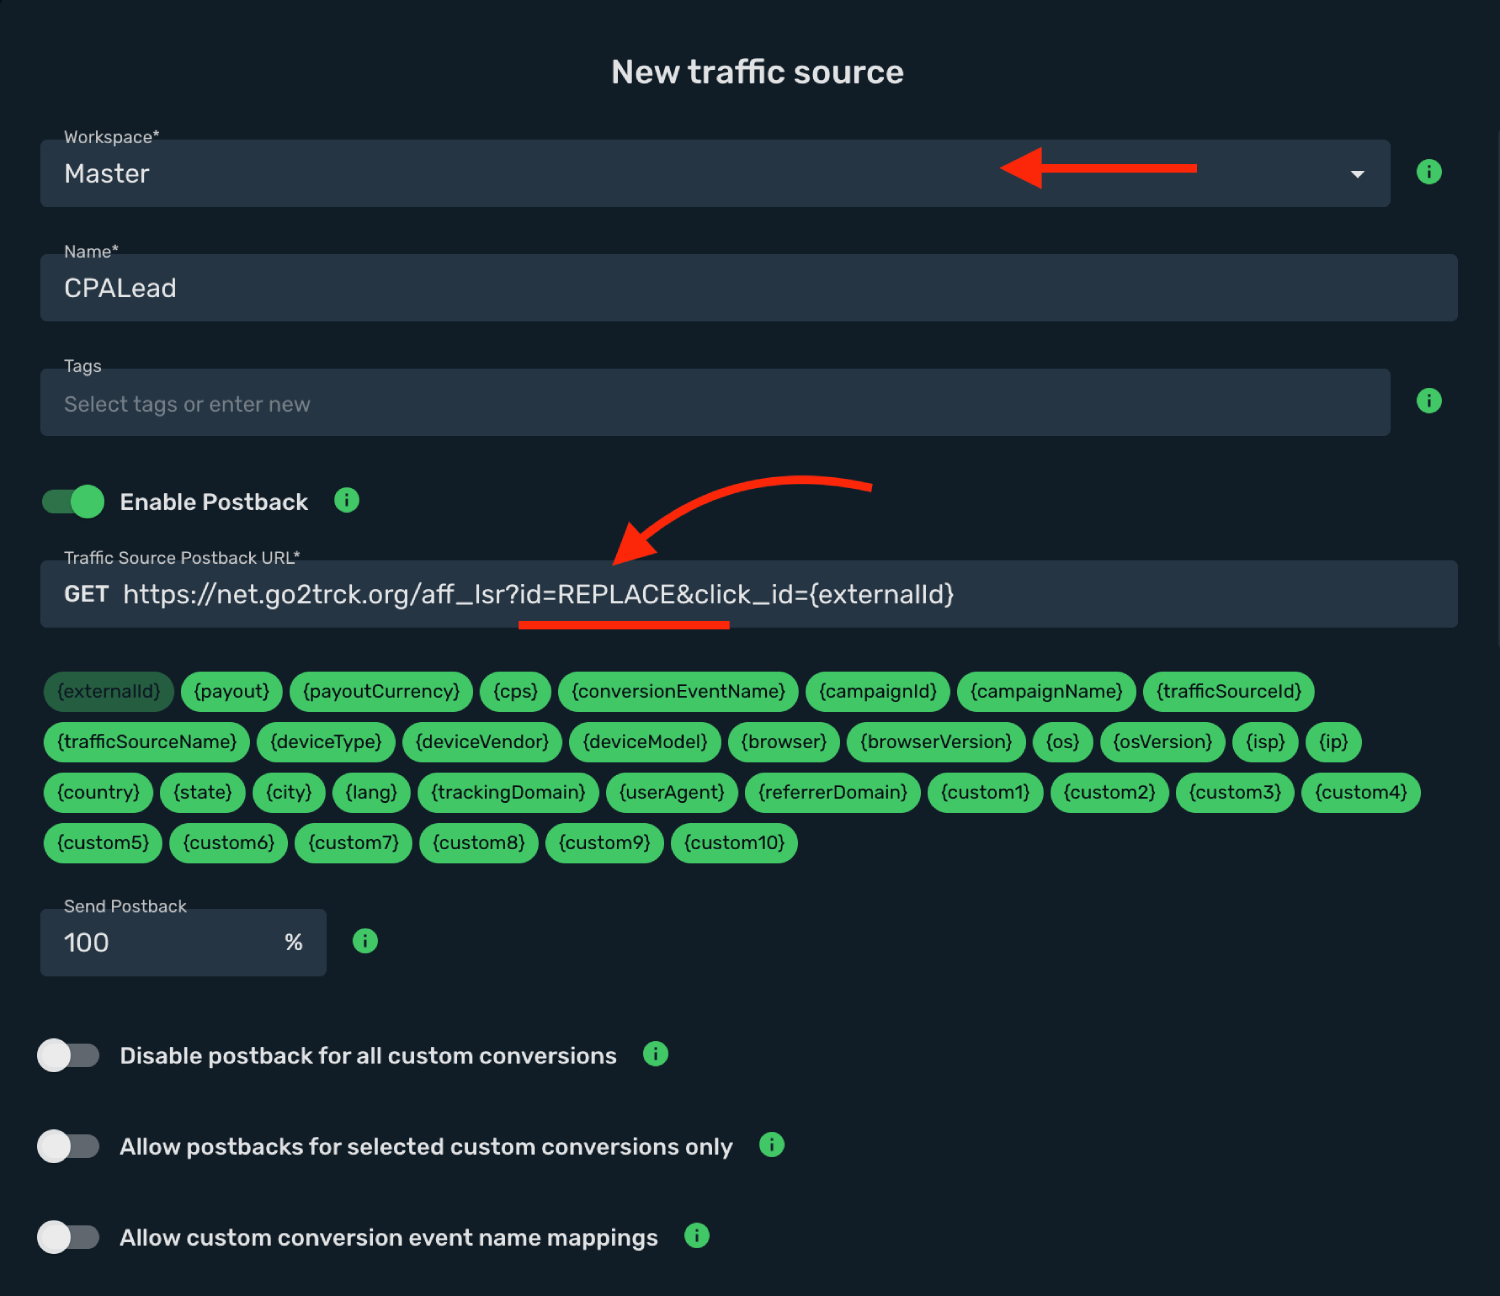Switch on Allow custom conversion event name mappings

[68, 1237]
